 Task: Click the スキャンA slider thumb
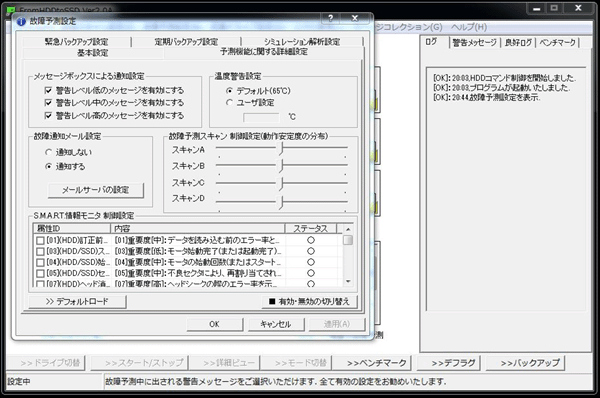(x=281, y=149)
